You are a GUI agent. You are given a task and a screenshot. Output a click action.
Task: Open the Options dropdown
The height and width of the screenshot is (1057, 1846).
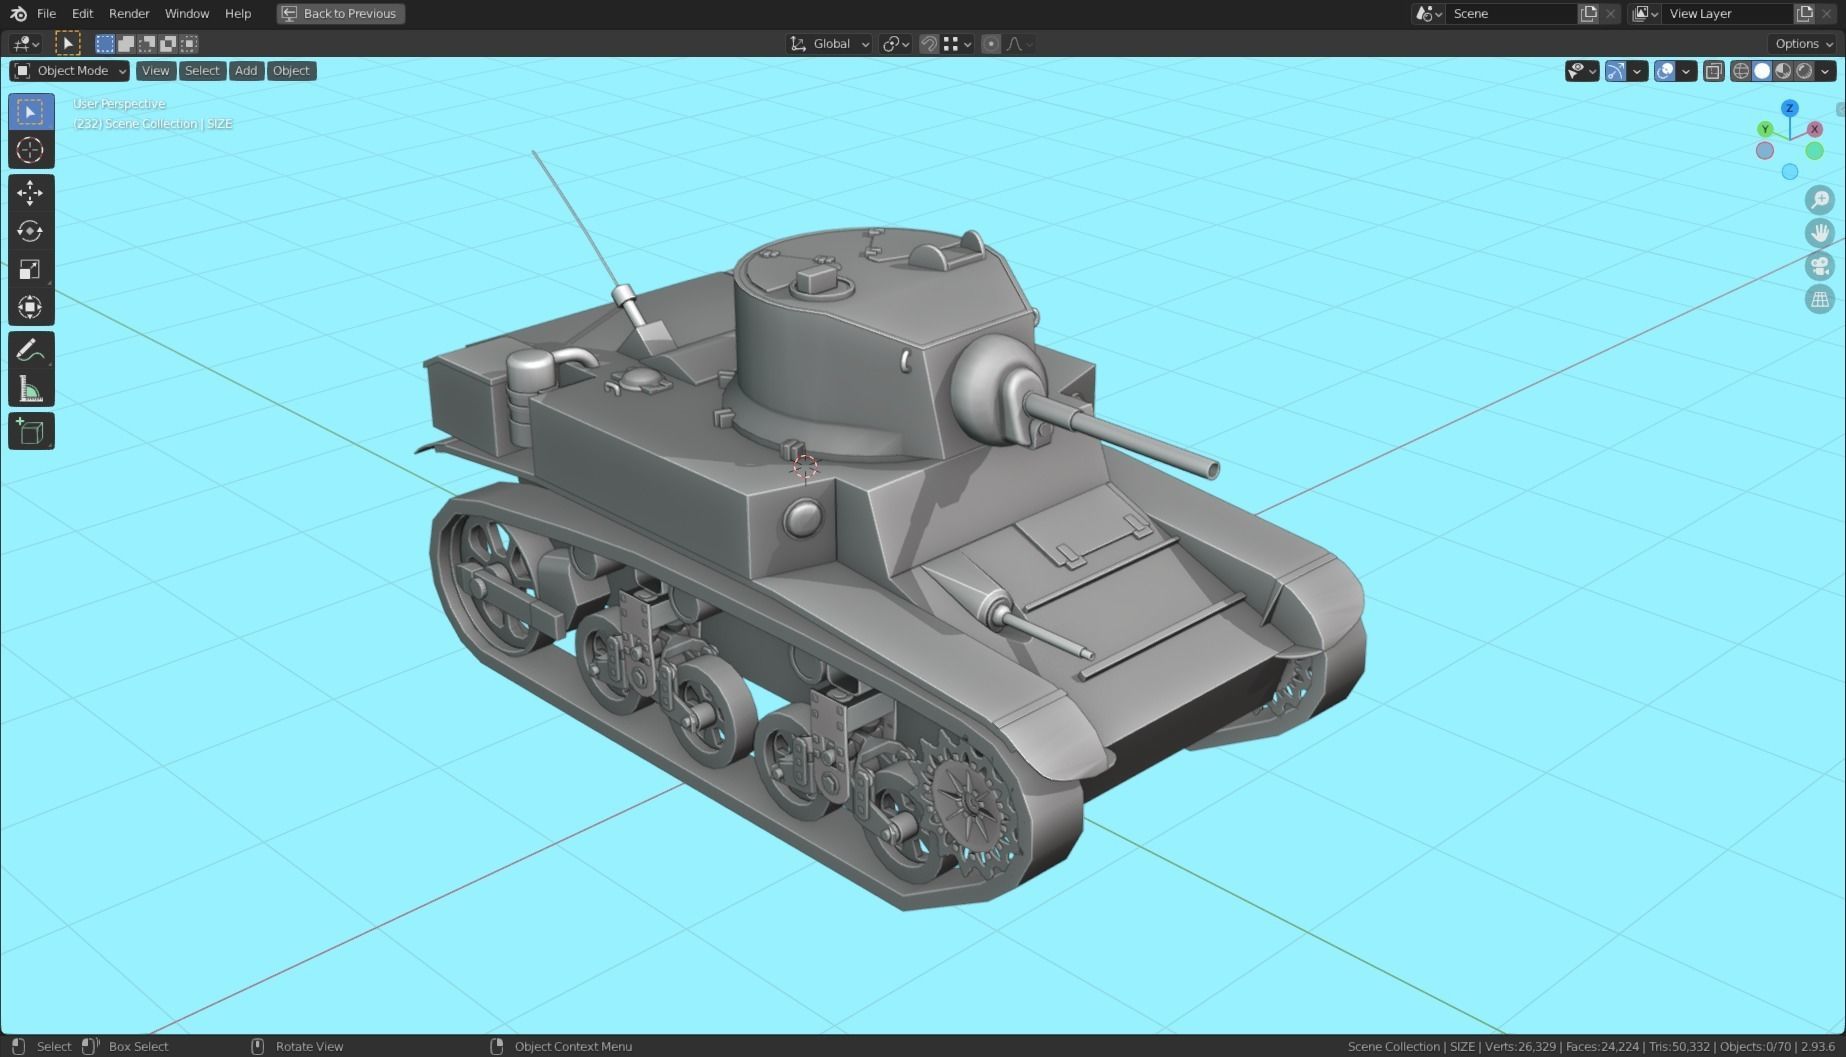(x=1803, y=43)
